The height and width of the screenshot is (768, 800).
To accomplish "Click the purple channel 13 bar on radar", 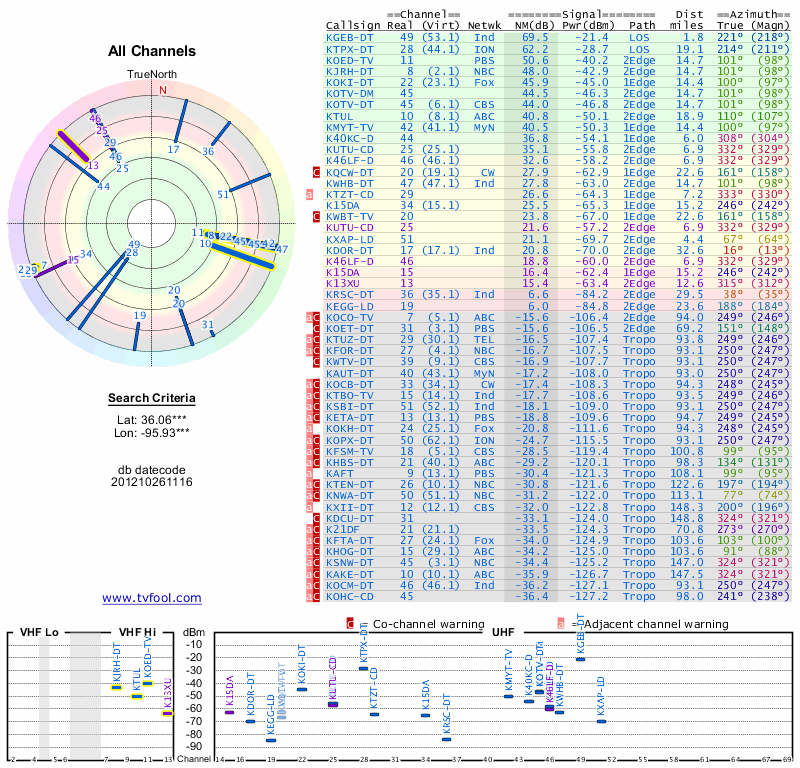I will (x=73, y=146).
